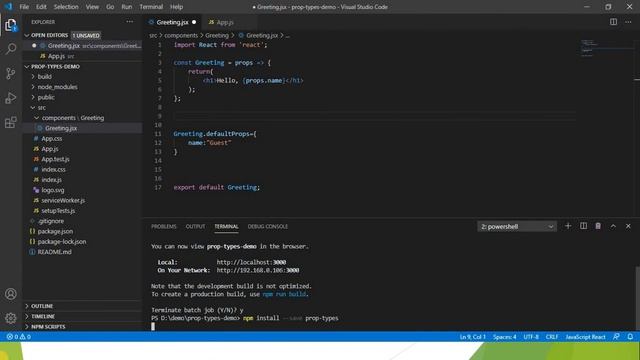
Task: Open the Extensions view
Action: (x=11, y=122)
